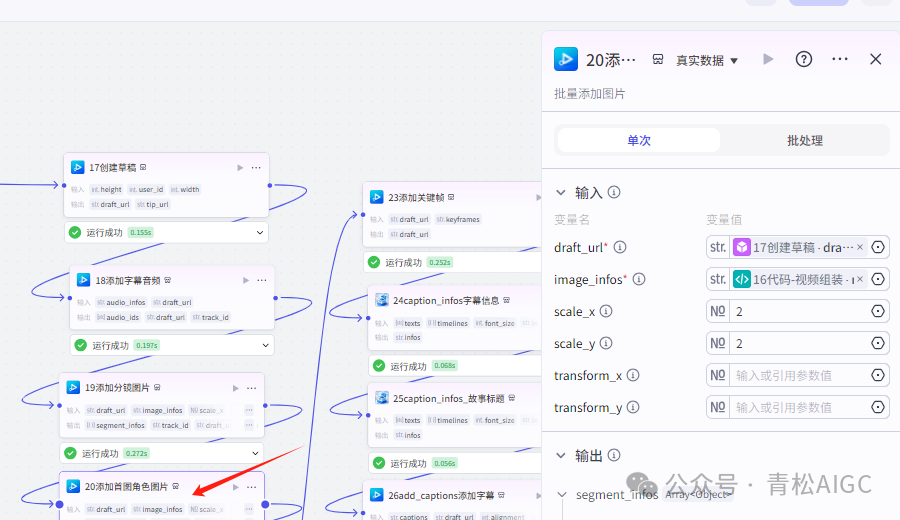The image size is (900, 520).
Task: Run node 17创建草稿 with its play icon
Action: click(240, 168)
